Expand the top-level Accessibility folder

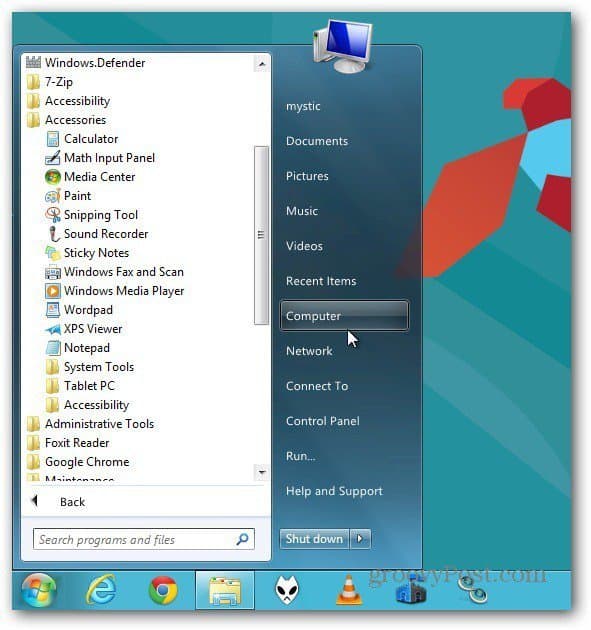click(x=68, y=101)
